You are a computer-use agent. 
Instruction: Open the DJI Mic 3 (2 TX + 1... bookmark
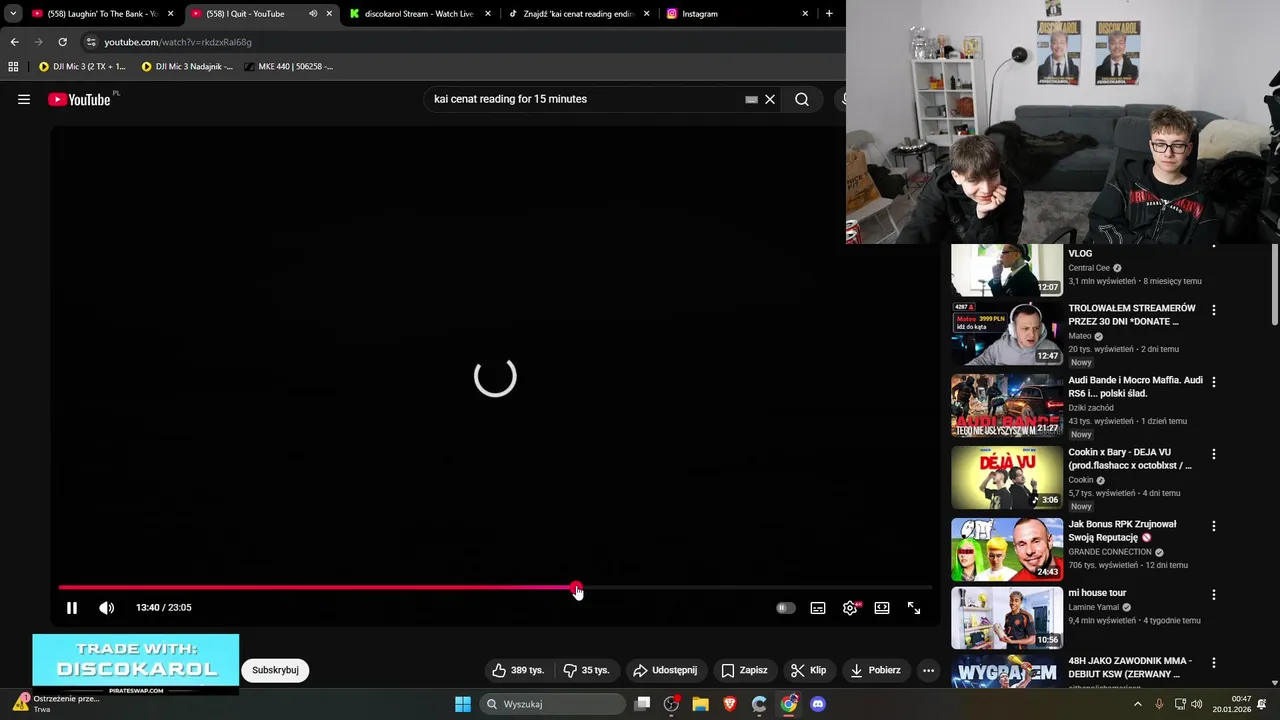click(x=82, y=66)
